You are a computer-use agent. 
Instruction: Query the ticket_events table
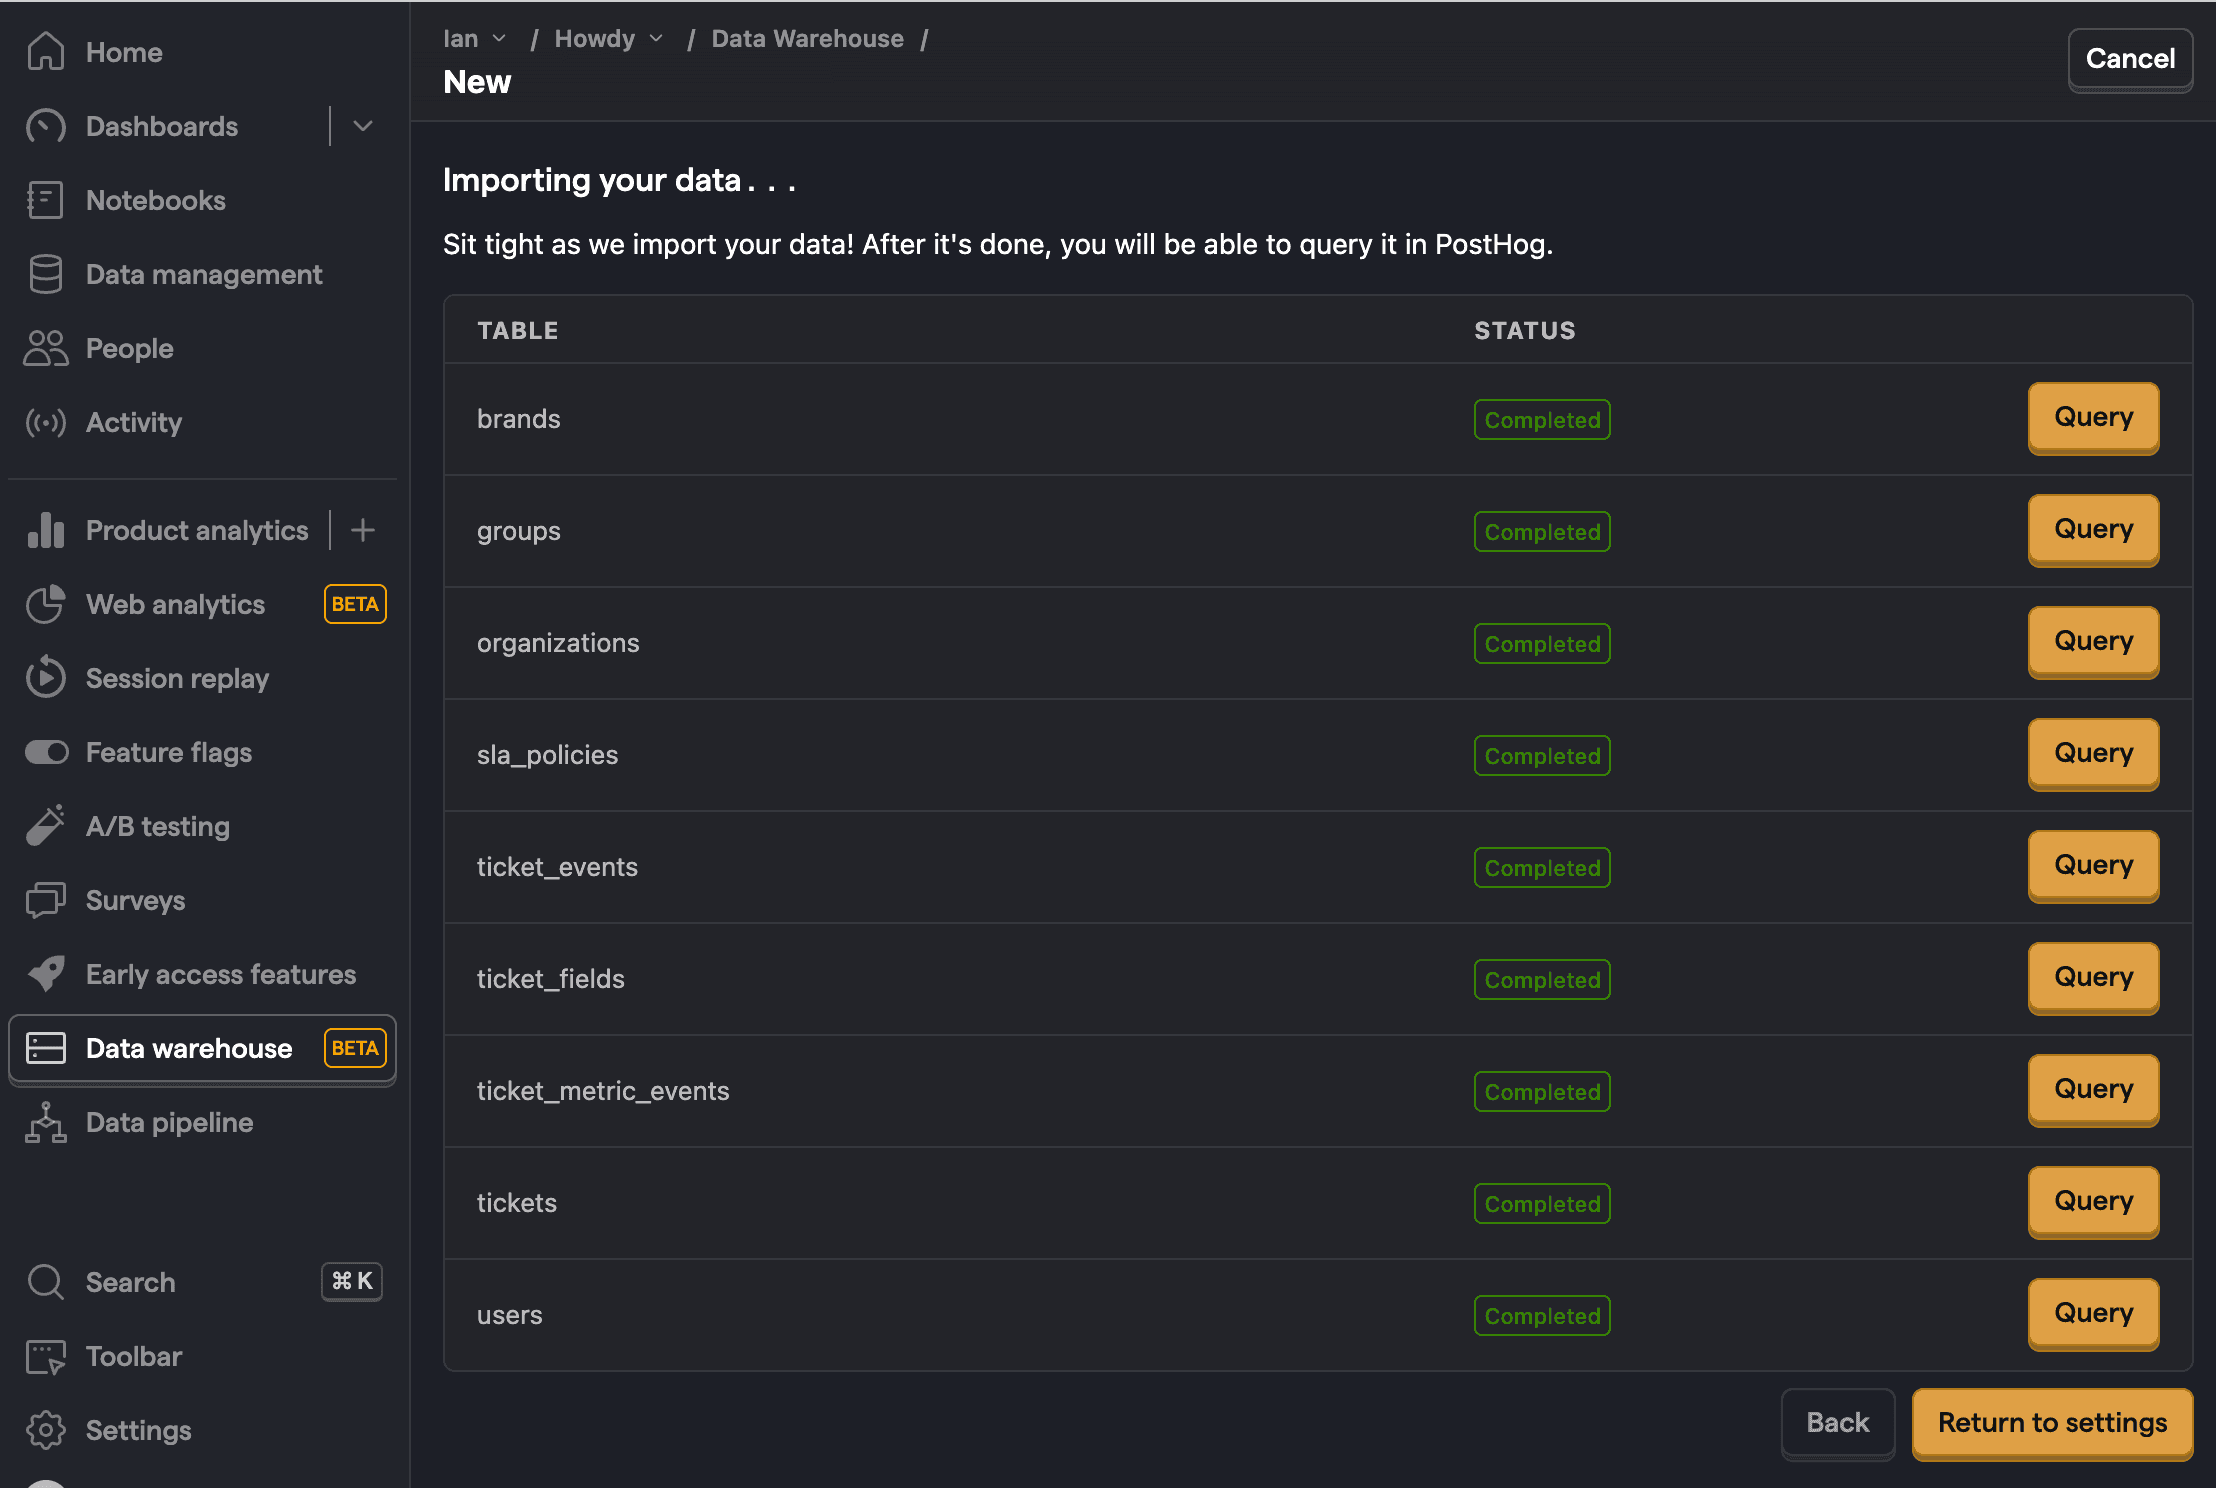pos(2093,865)
